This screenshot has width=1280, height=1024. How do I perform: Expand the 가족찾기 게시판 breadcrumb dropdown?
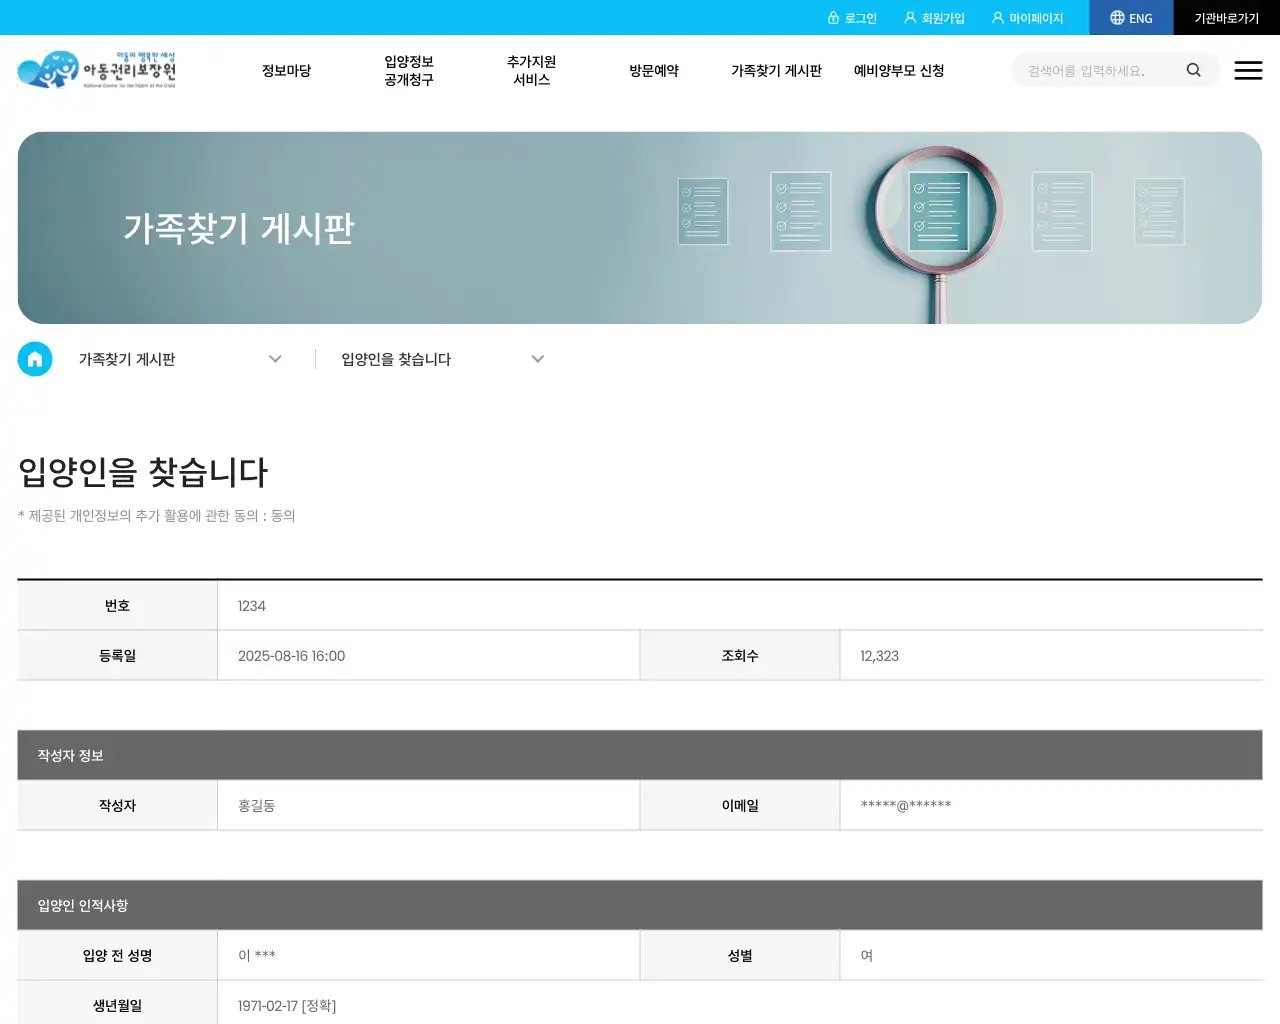275,358
